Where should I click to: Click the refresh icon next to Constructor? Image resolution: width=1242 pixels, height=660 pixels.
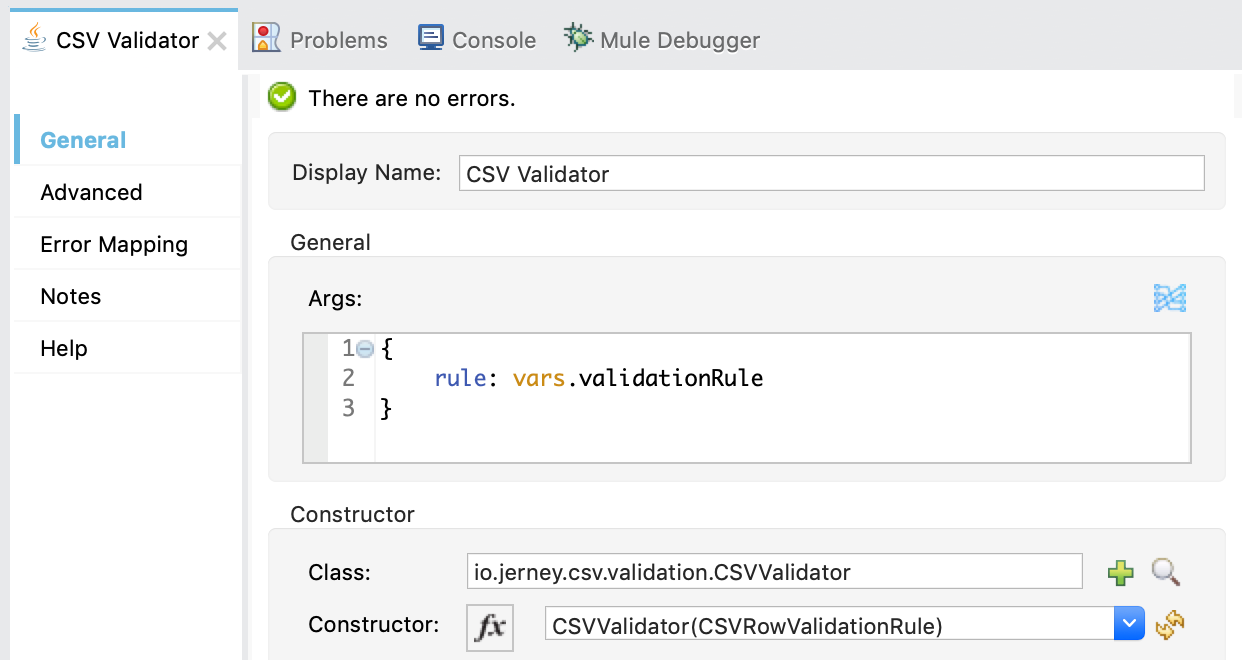[1169, 625]
